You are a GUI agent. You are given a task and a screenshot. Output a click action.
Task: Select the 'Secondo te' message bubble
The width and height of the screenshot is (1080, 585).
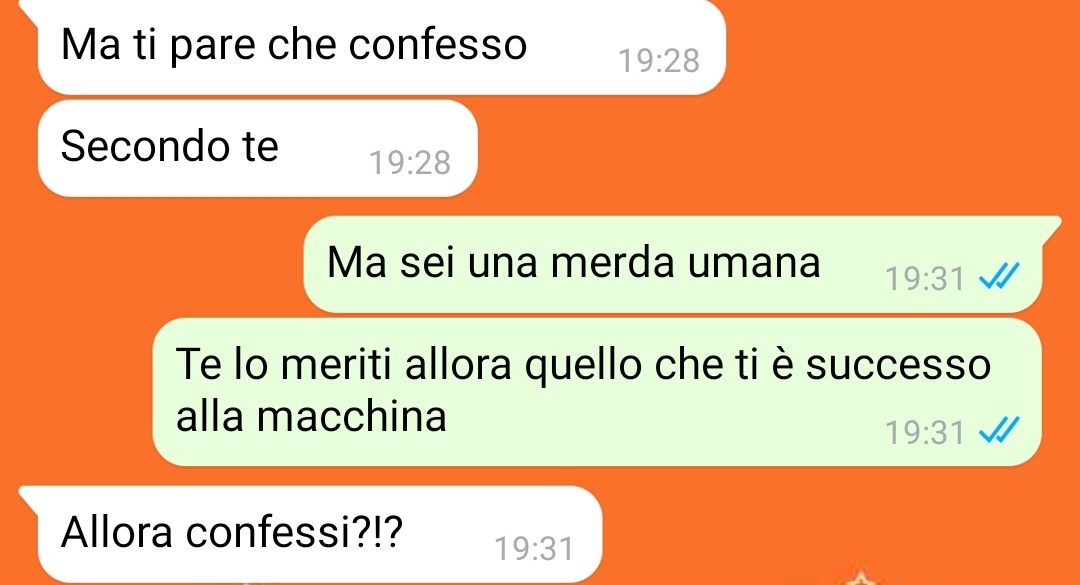pos(258,148)
